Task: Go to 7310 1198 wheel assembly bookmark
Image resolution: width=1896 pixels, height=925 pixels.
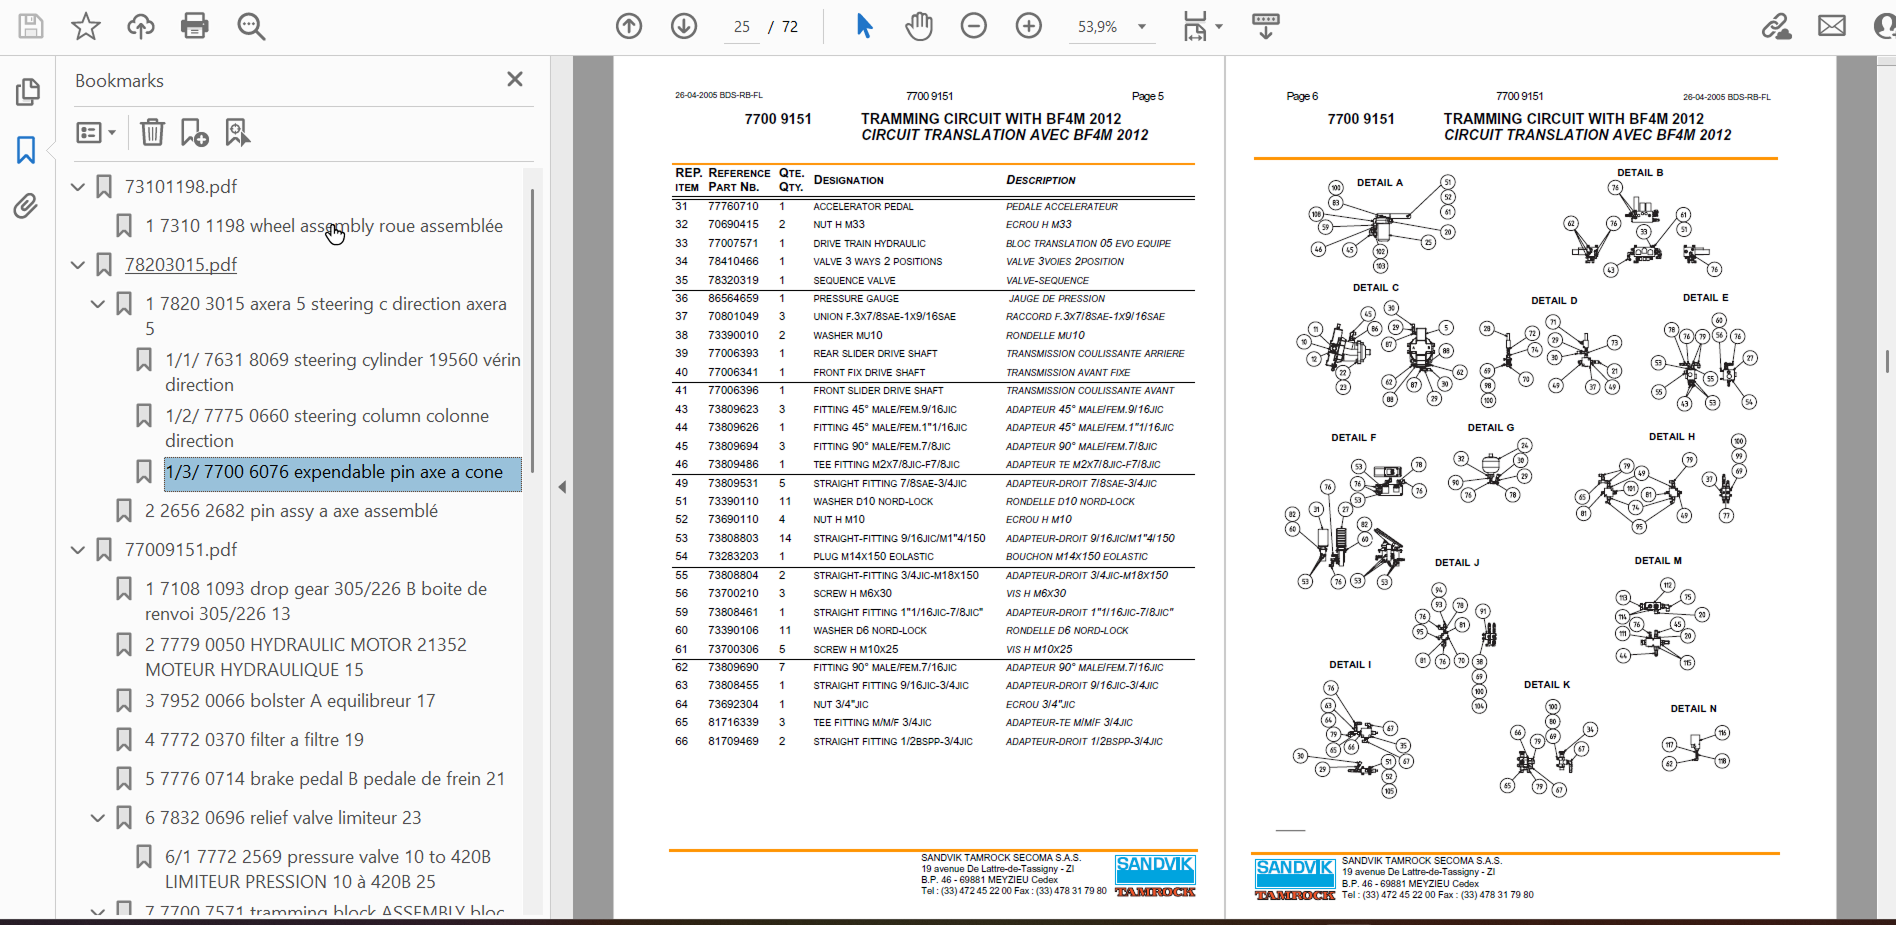Action: pyautogui.click(x=324, y=226)
